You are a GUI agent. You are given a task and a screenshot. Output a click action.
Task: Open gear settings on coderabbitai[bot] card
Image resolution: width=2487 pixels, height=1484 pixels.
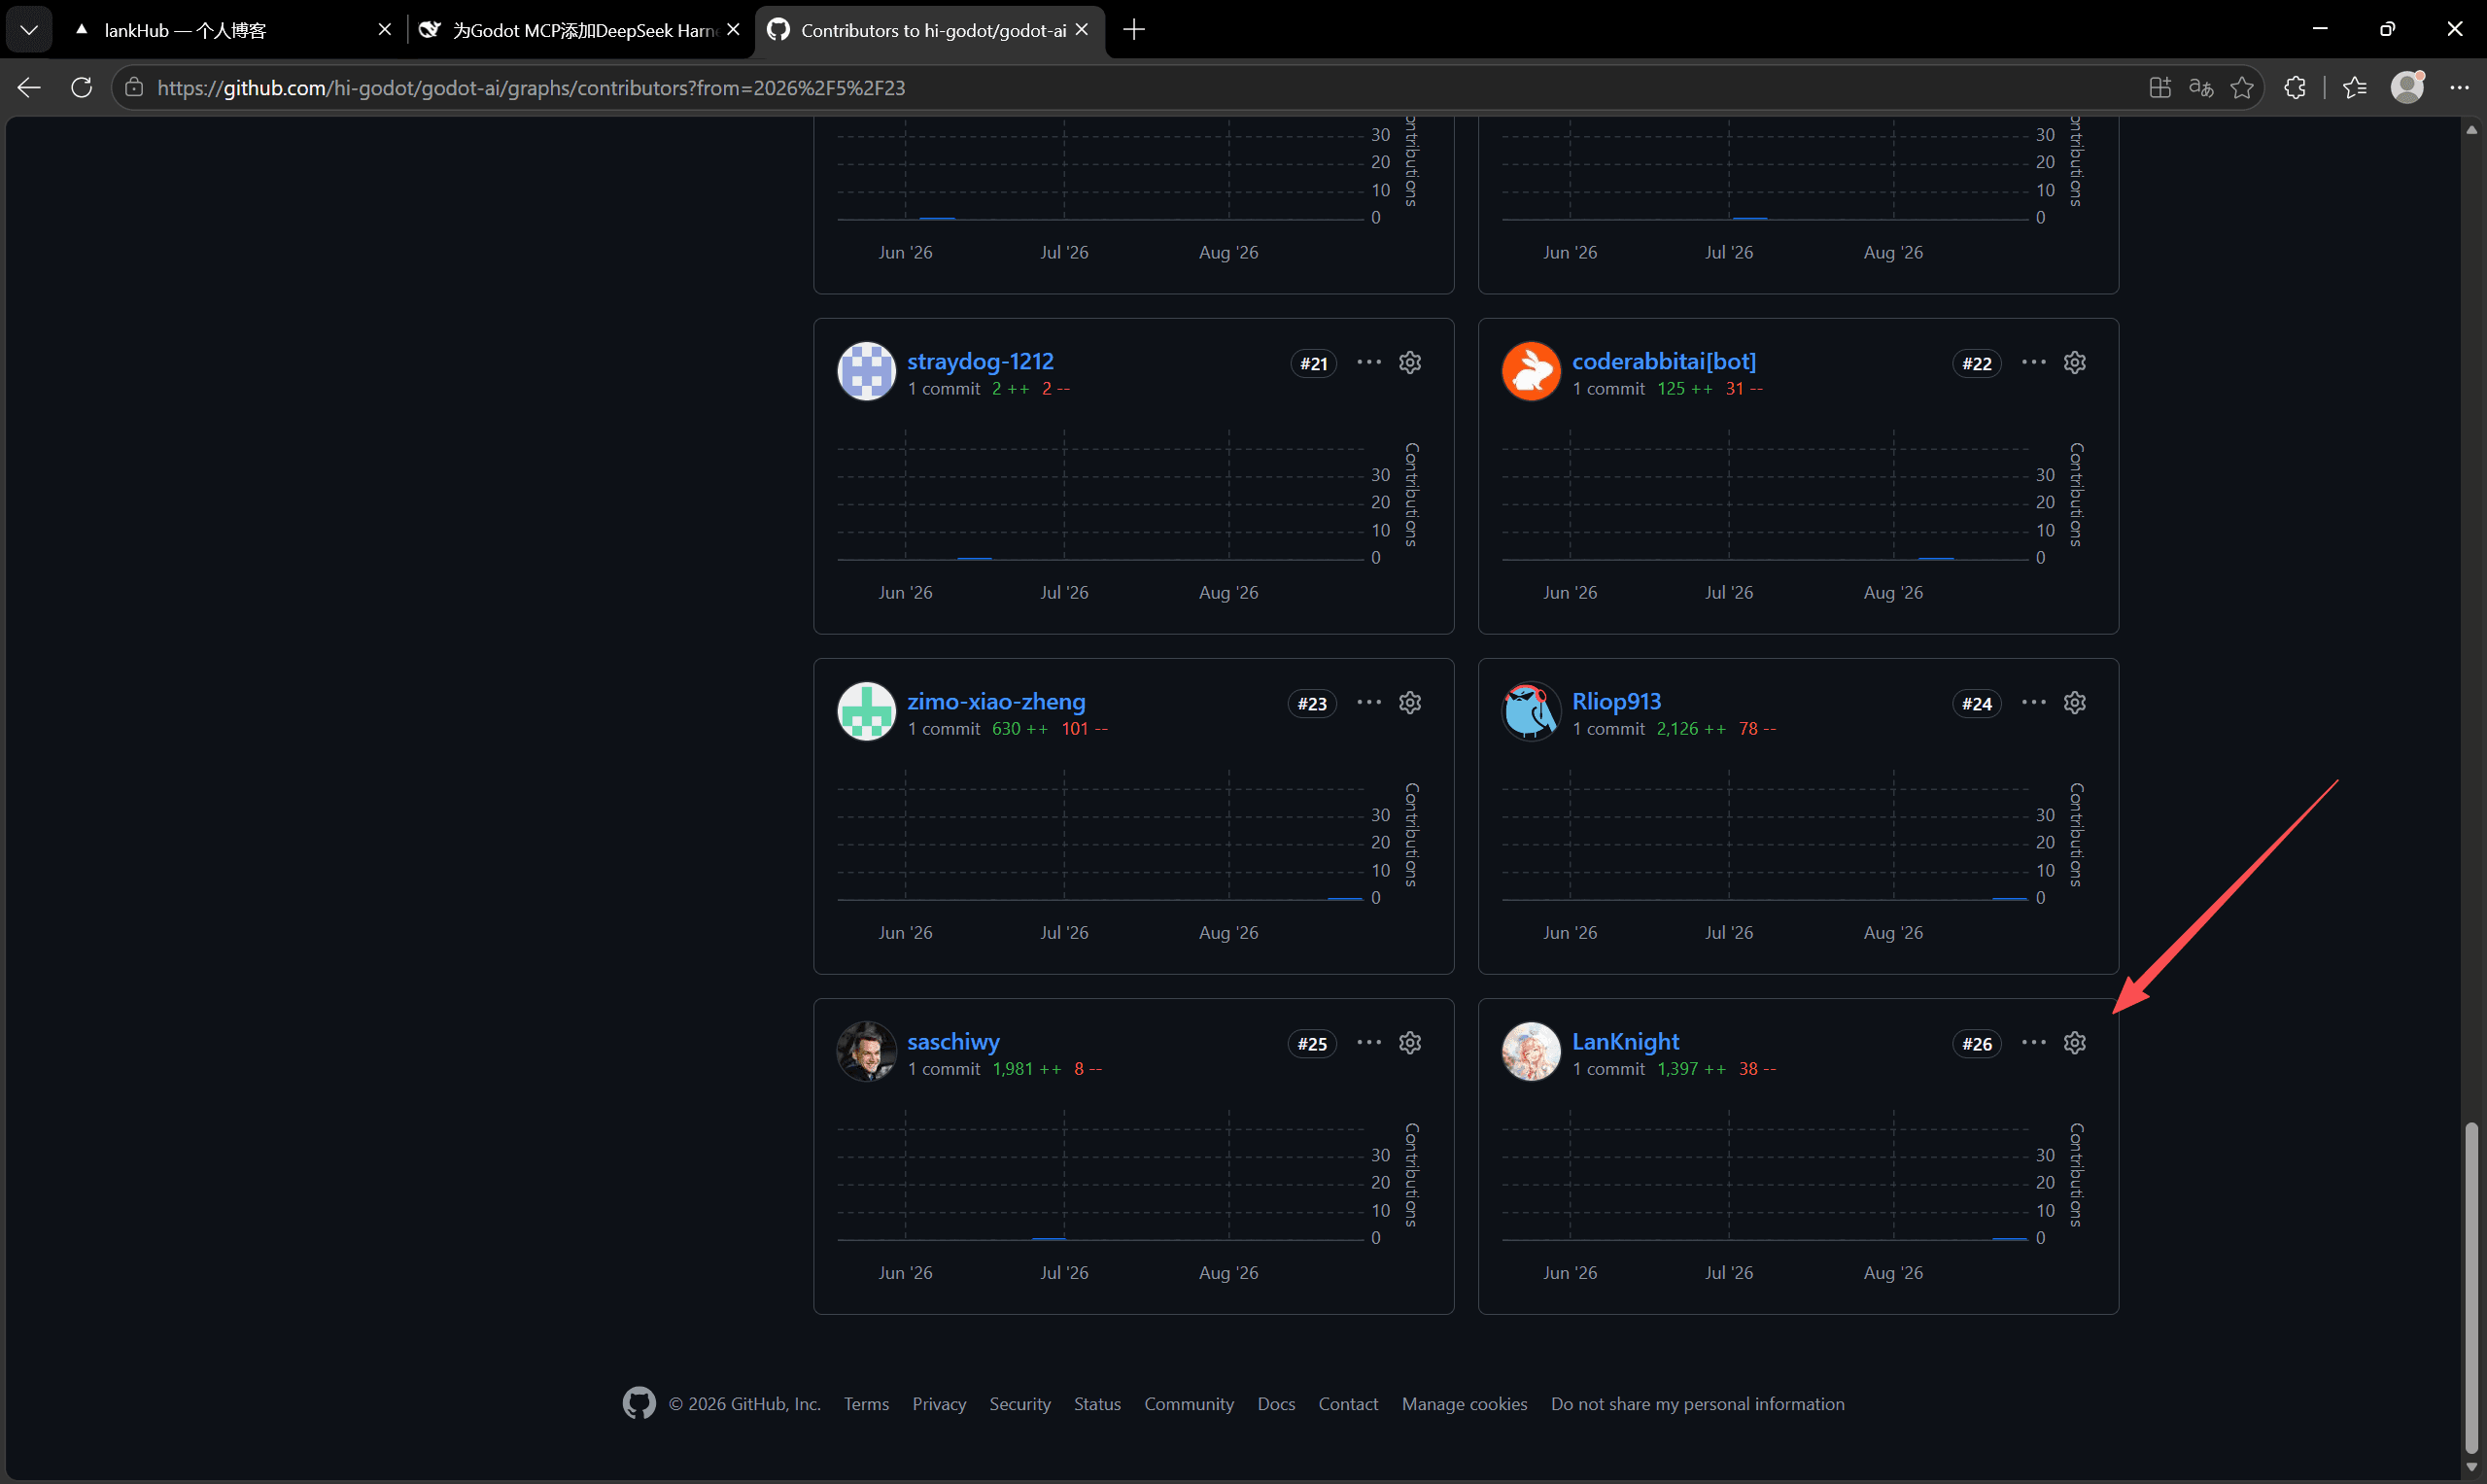pyautogui.click(x=2075, y=362)
